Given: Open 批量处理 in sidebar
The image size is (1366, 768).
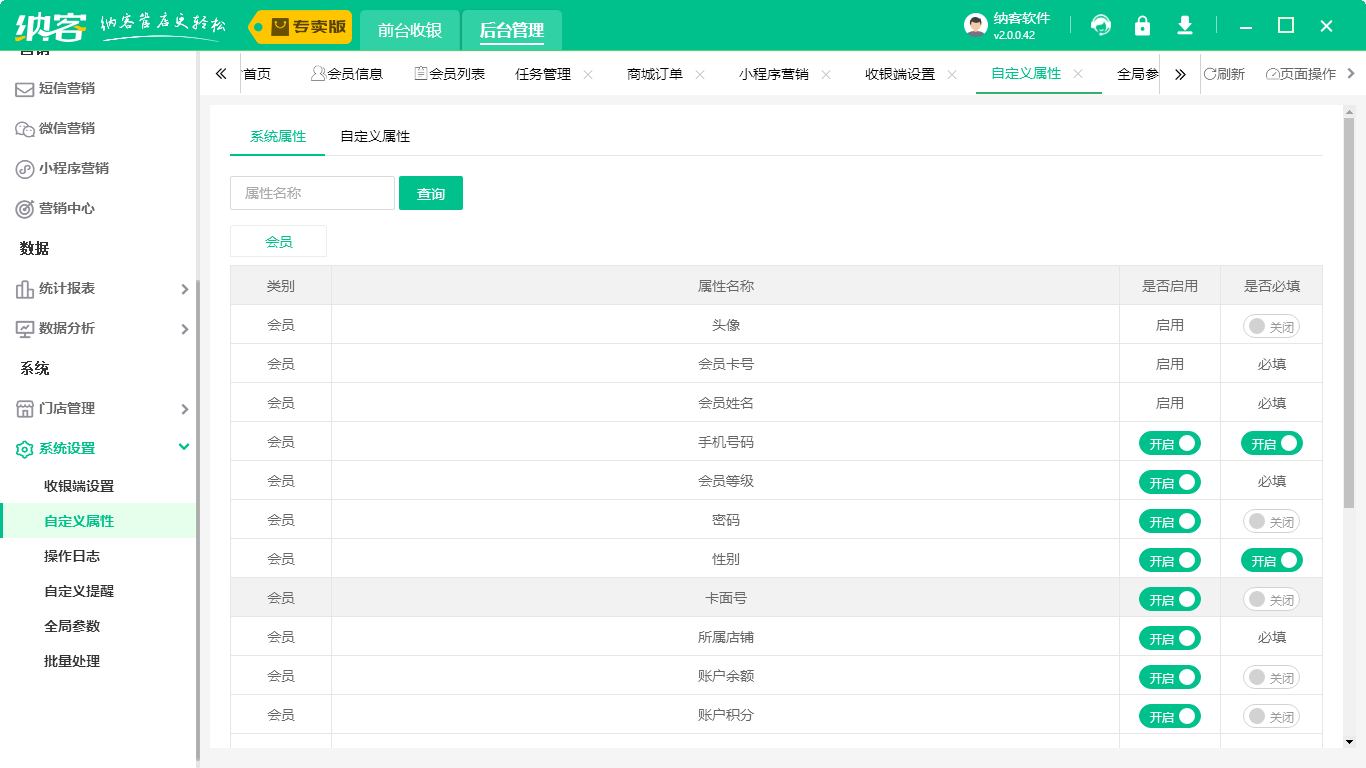Looking at the screenshot, I should (72, 661).
